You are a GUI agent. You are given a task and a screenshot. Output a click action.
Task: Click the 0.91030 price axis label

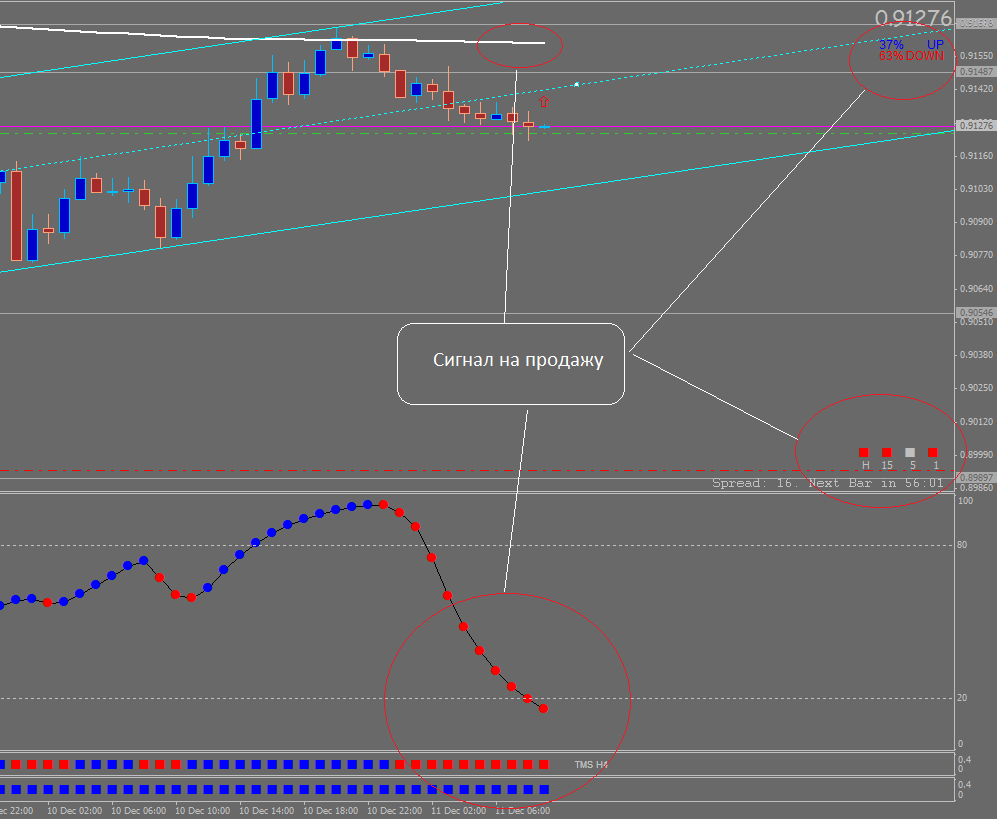[975, 189]
